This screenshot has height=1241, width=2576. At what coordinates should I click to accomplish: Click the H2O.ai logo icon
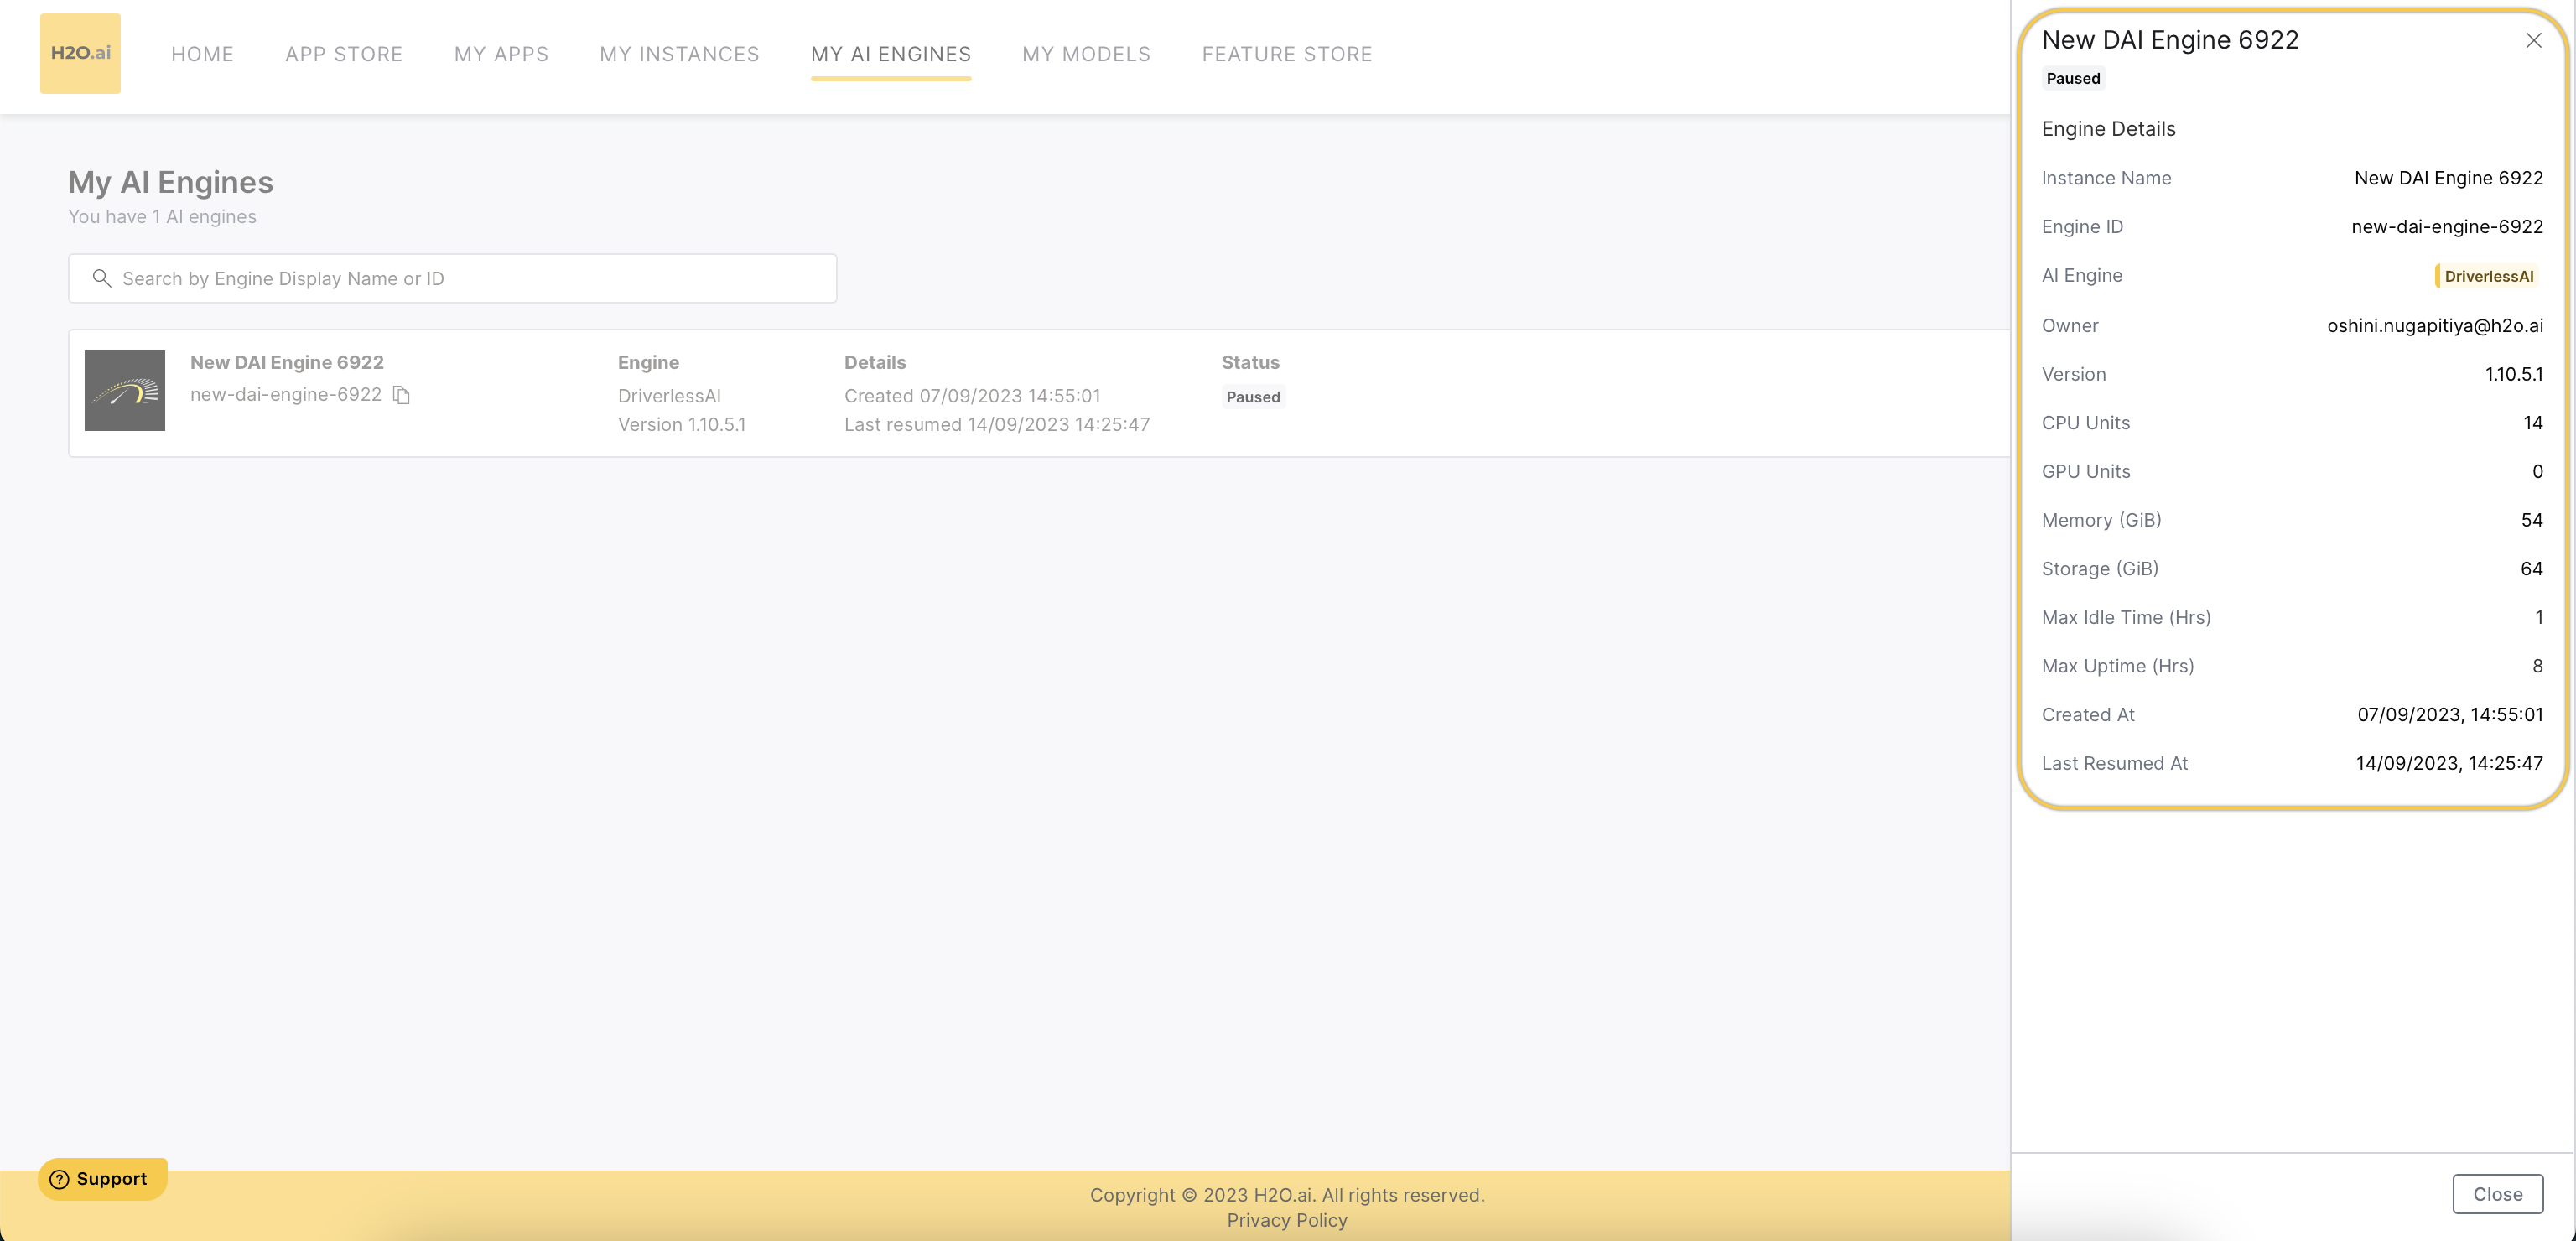click(x=79, y=53)
